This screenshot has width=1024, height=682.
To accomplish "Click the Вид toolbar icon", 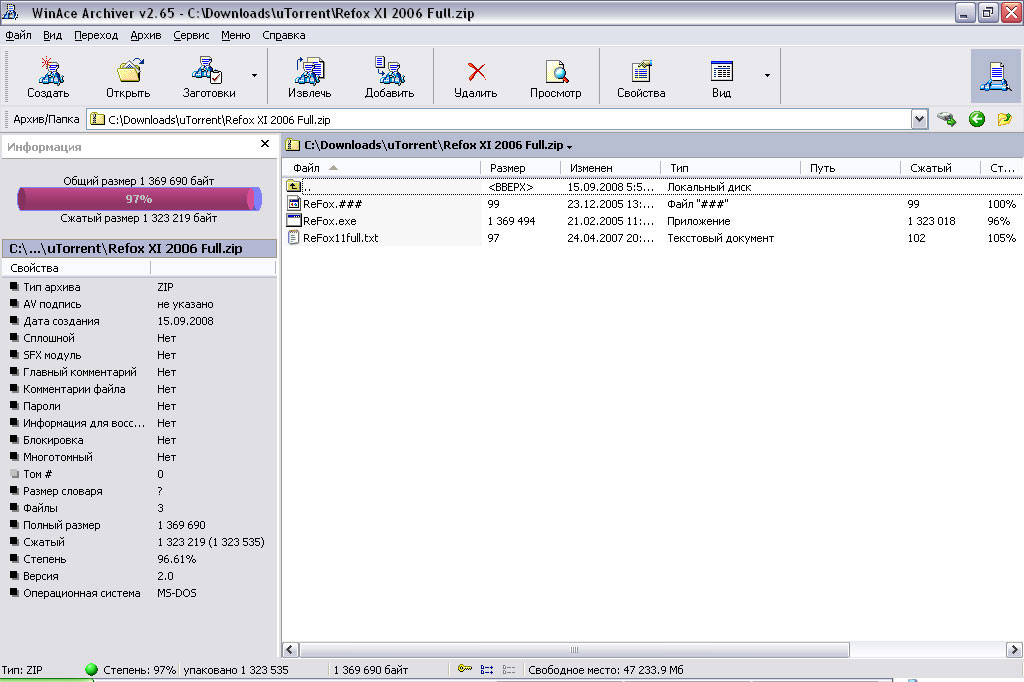I will coord(722,71).
